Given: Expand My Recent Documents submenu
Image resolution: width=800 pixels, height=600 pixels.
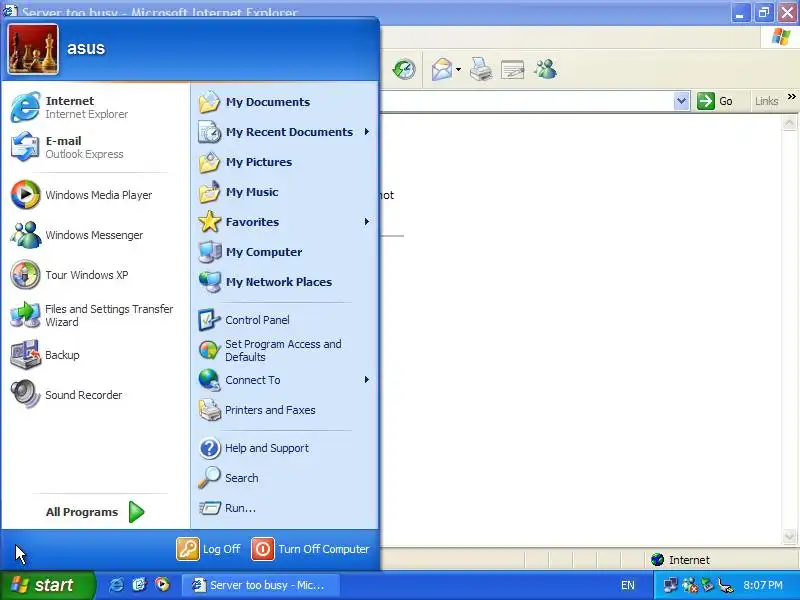Looking at the screenshot, I should coord(284,132).
